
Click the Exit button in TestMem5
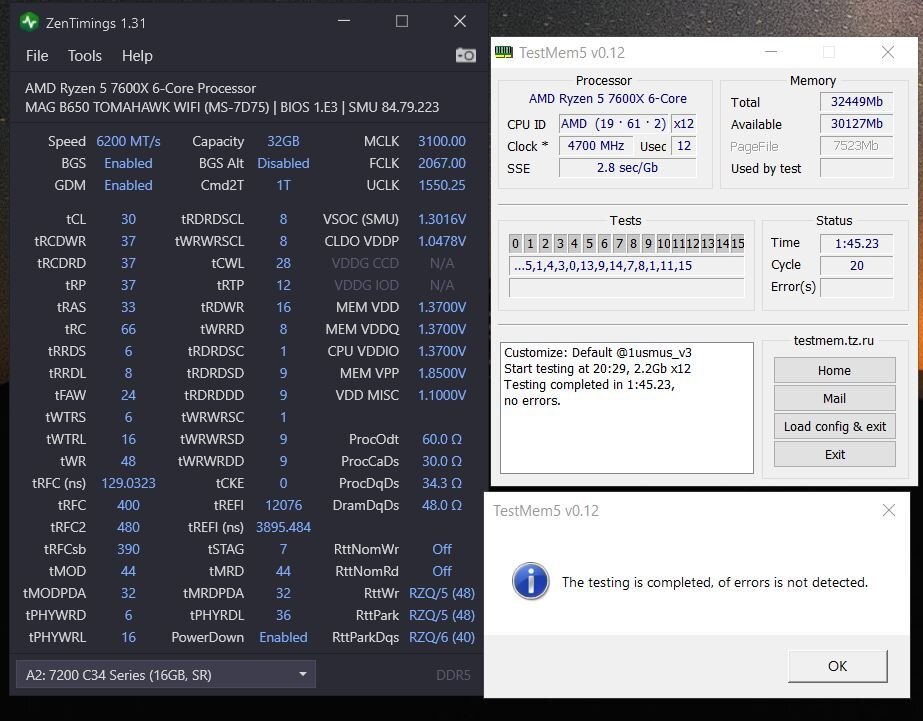(834, 454)
